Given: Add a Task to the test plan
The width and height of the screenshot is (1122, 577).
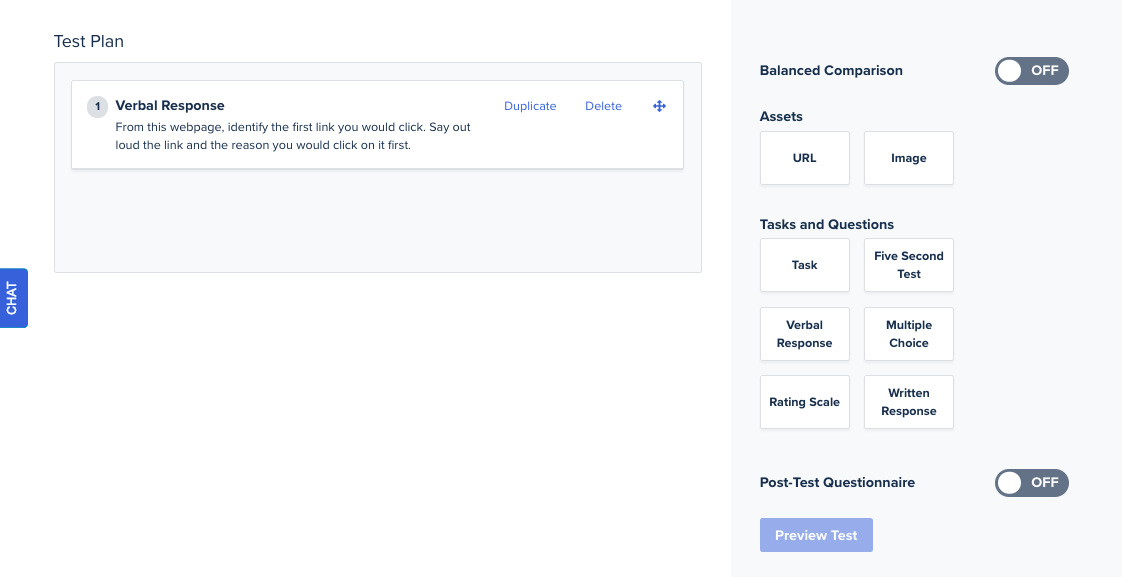Looking at the screenshot, I should 804,265.
